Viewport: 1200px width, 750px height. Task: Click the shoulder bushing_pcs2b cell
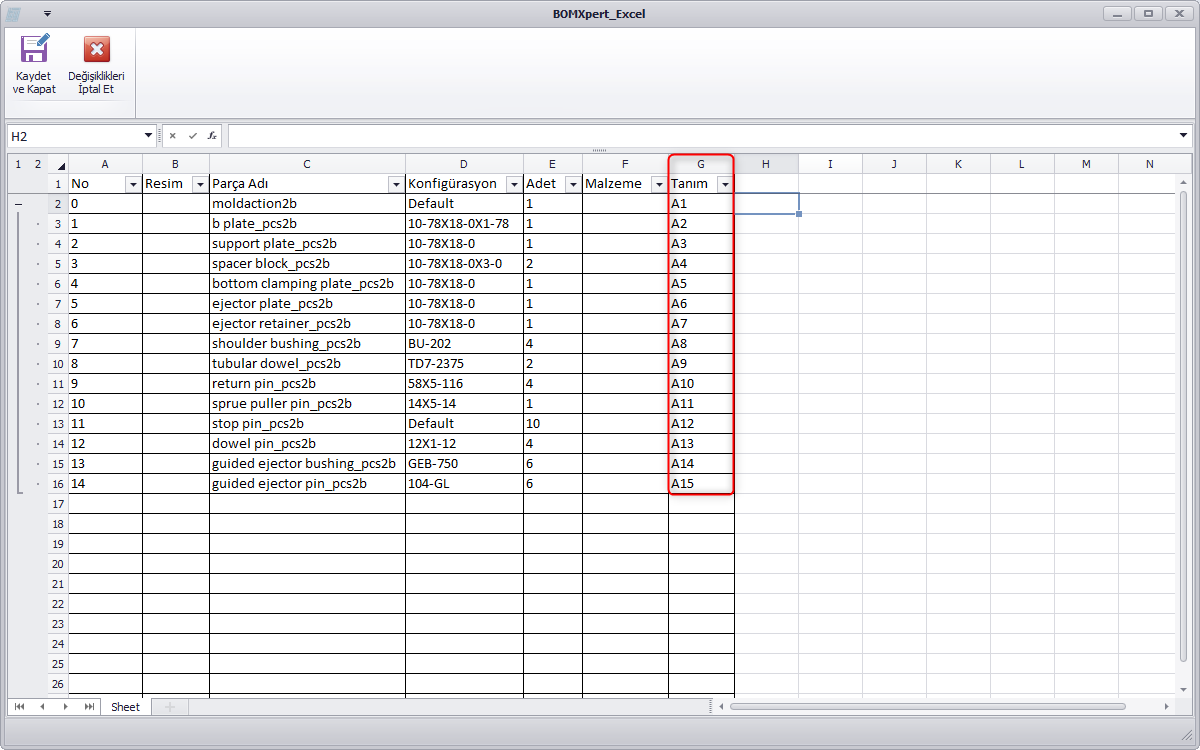coord(308,344)
